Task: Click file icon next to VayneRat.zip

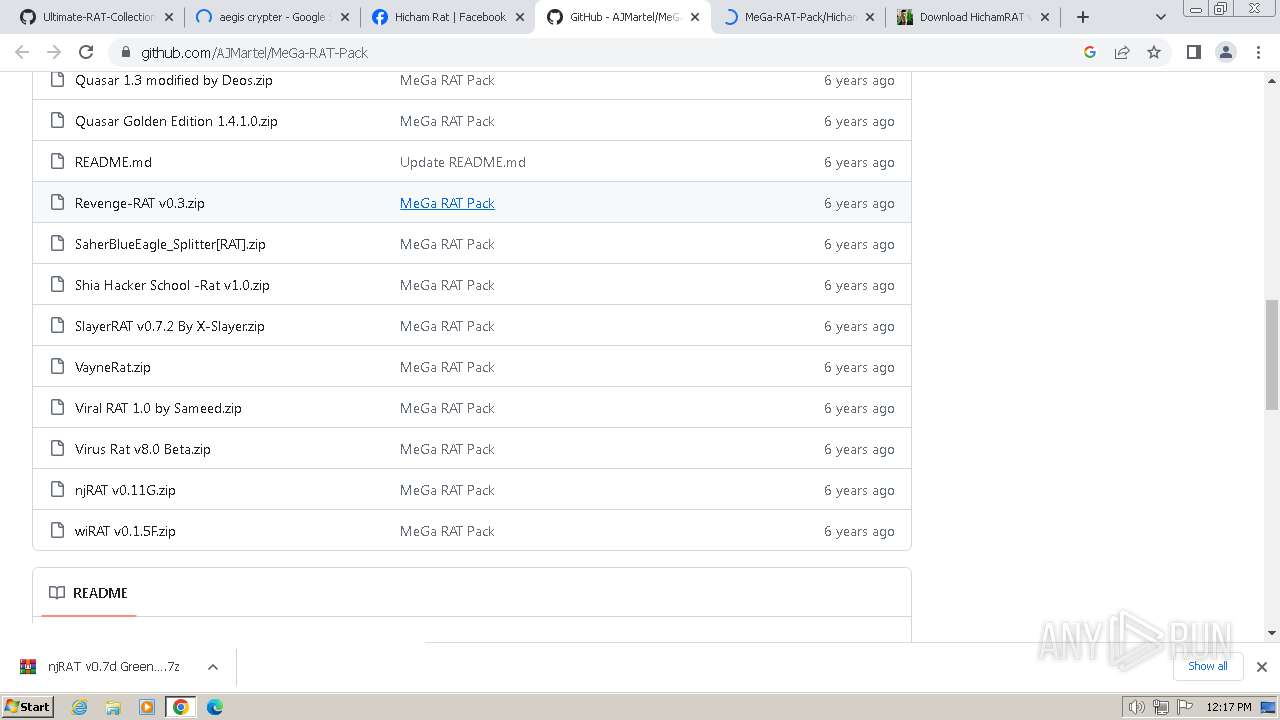Action: tap(57, 367)
